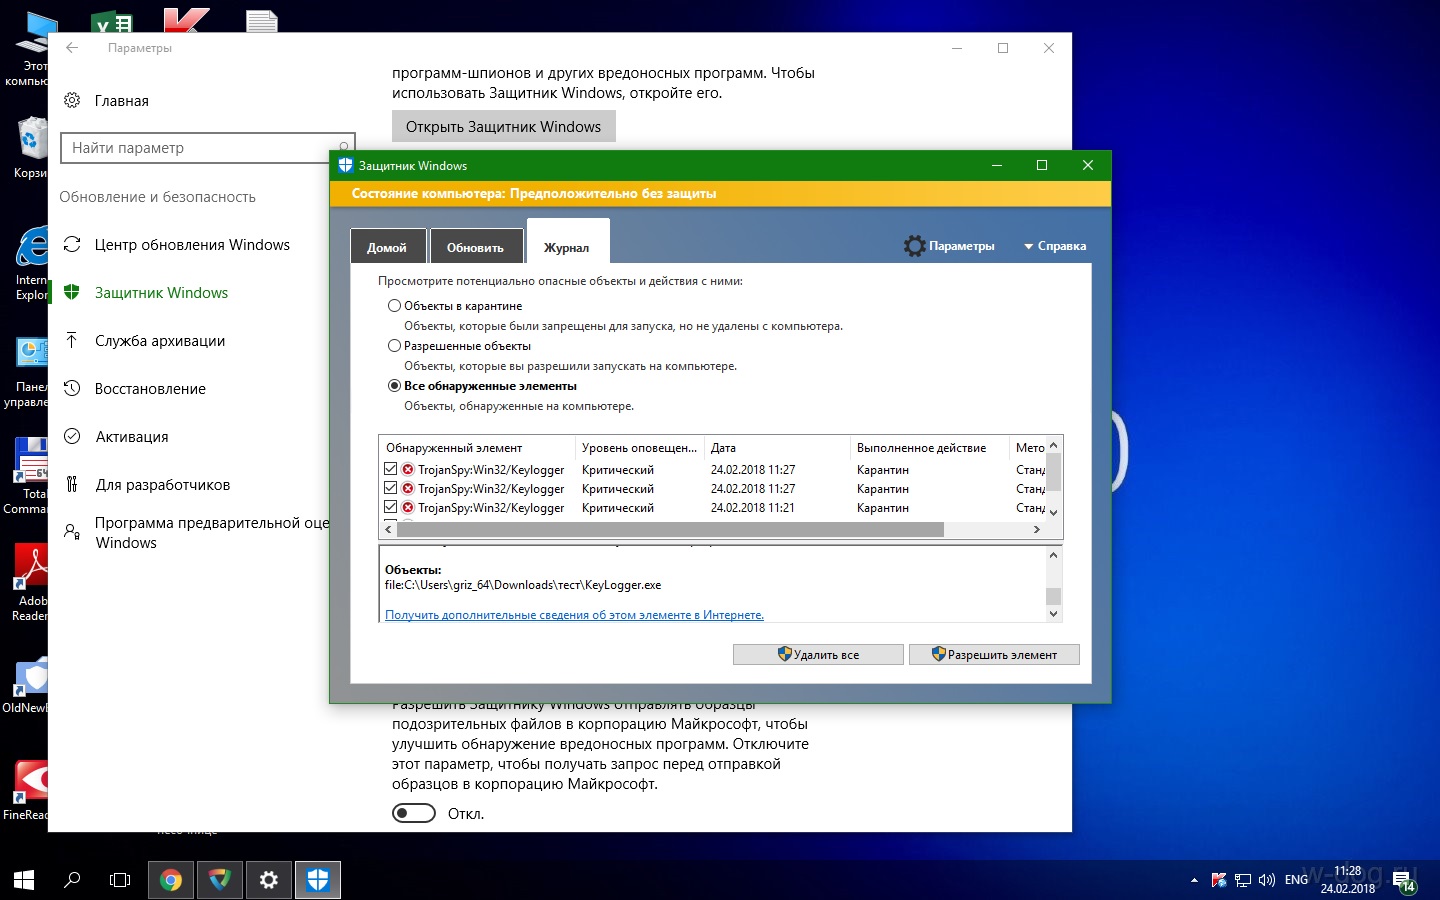Image resolution: width=1440 pixels, height=900 pixels.
Task: Click the Windows Start button
Action: pyautogui.click(x=24, y=880)
